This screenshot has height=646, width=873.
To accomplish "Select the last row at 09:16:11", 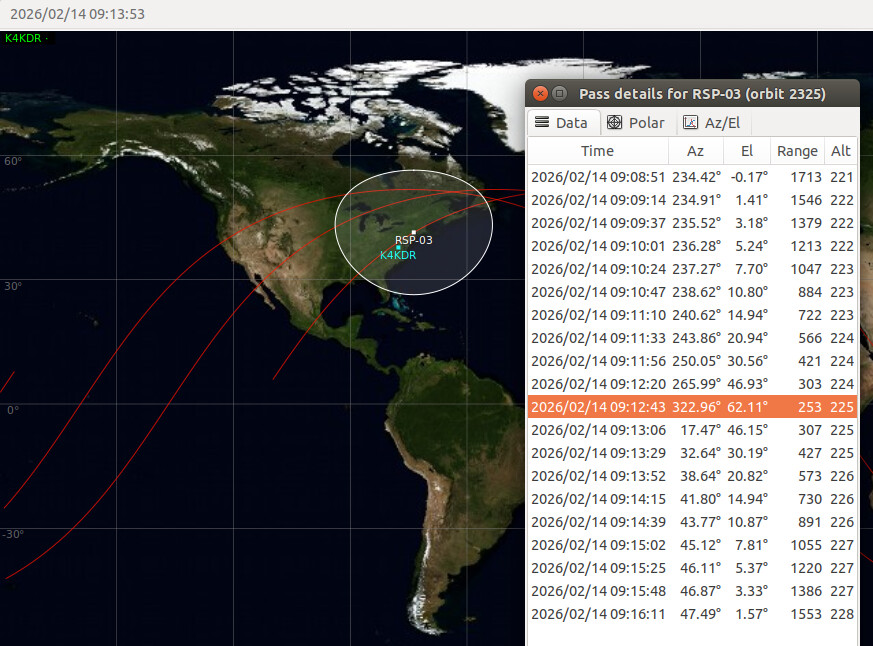I will [x=690, y=614].
